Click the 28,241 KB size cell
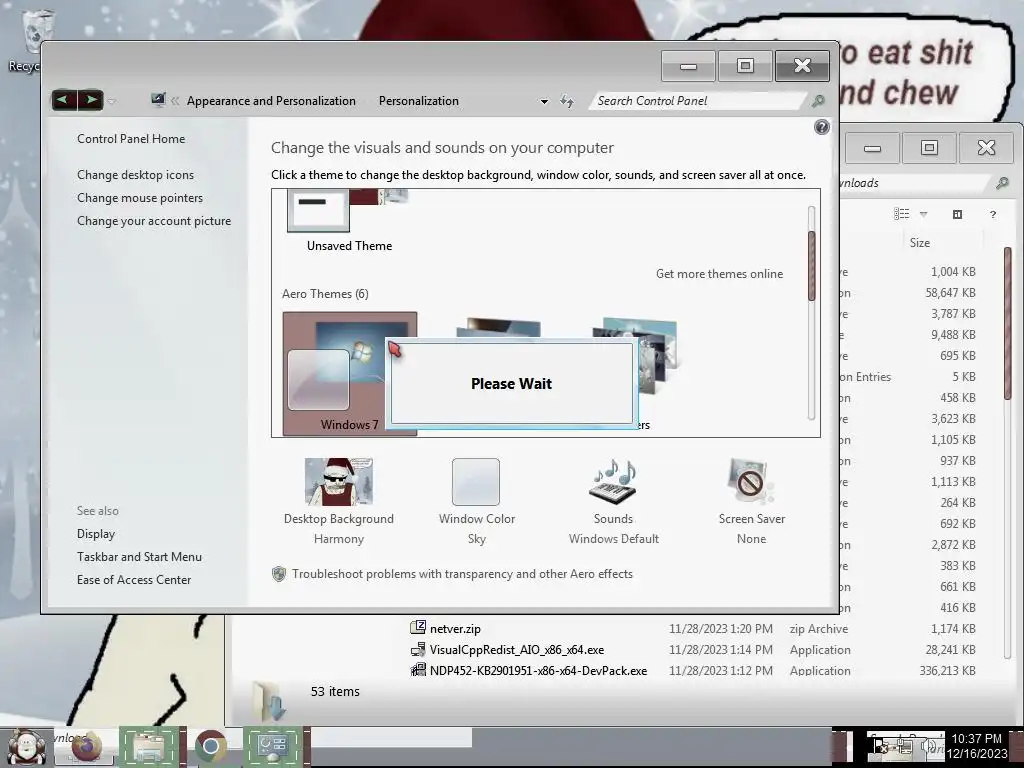This screenshot has height=768, width=1024. 950,650
